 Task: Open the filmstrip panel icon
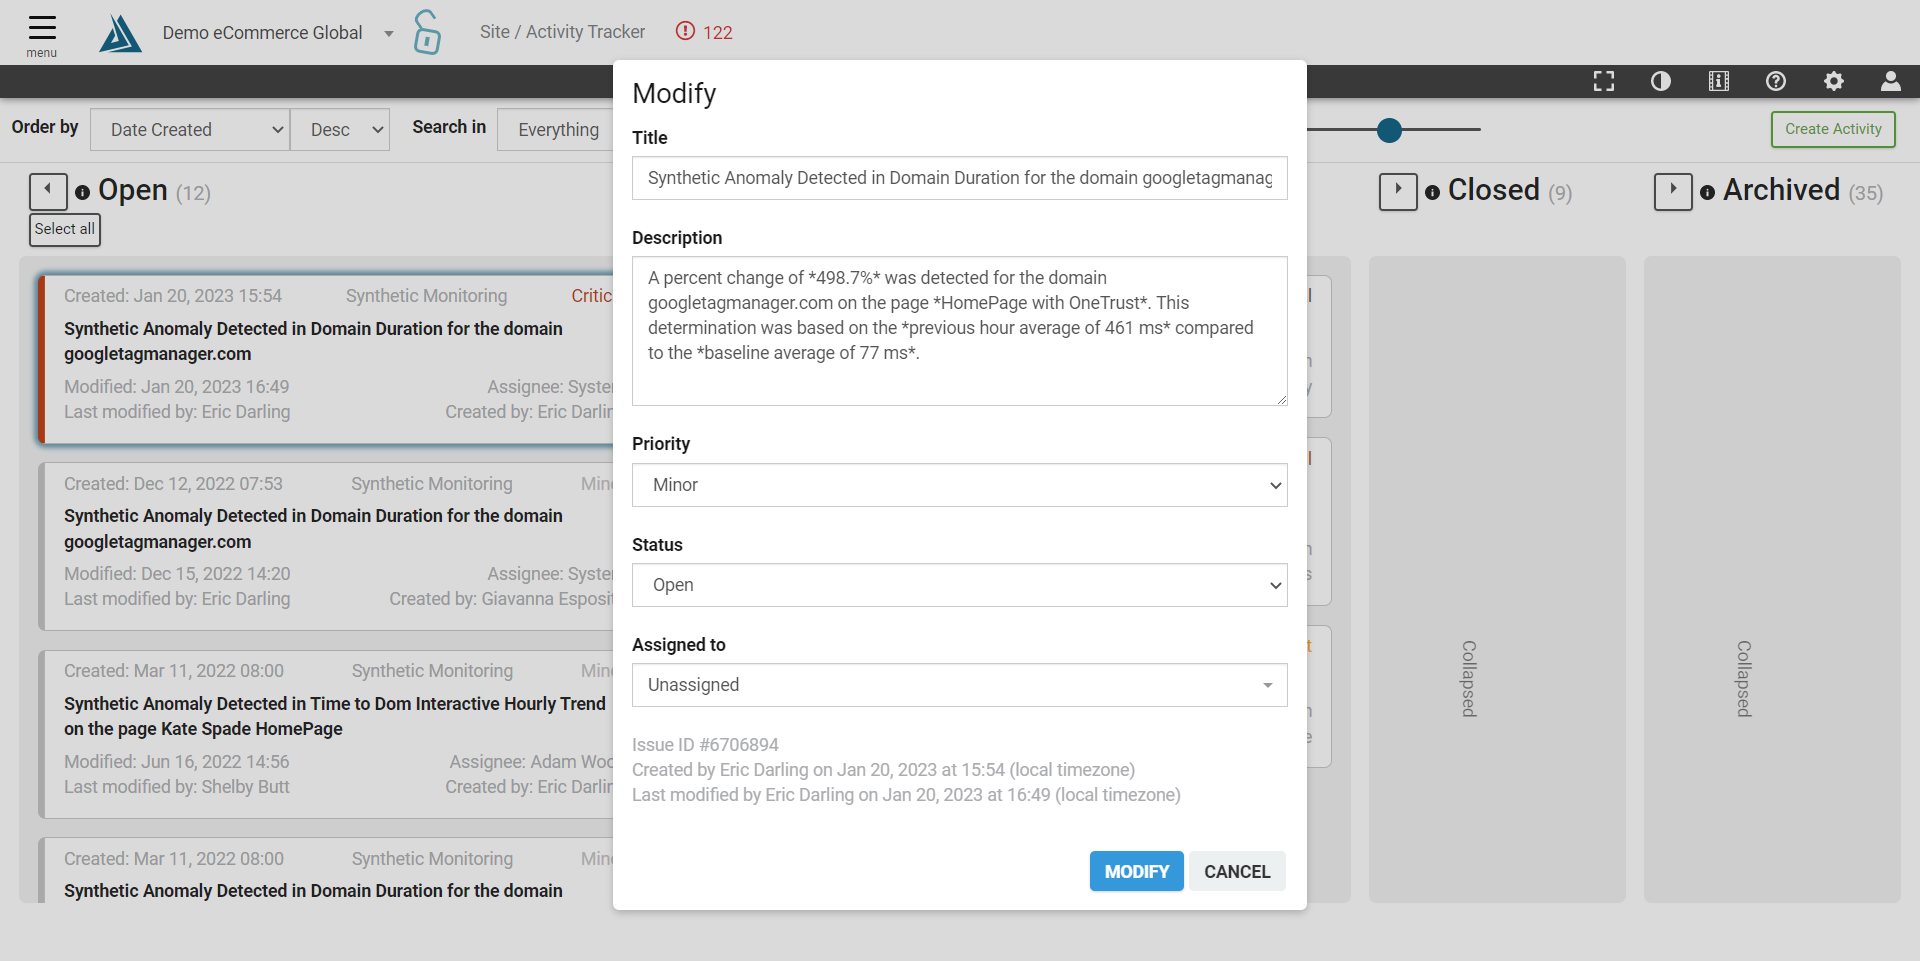[1719, 82]
